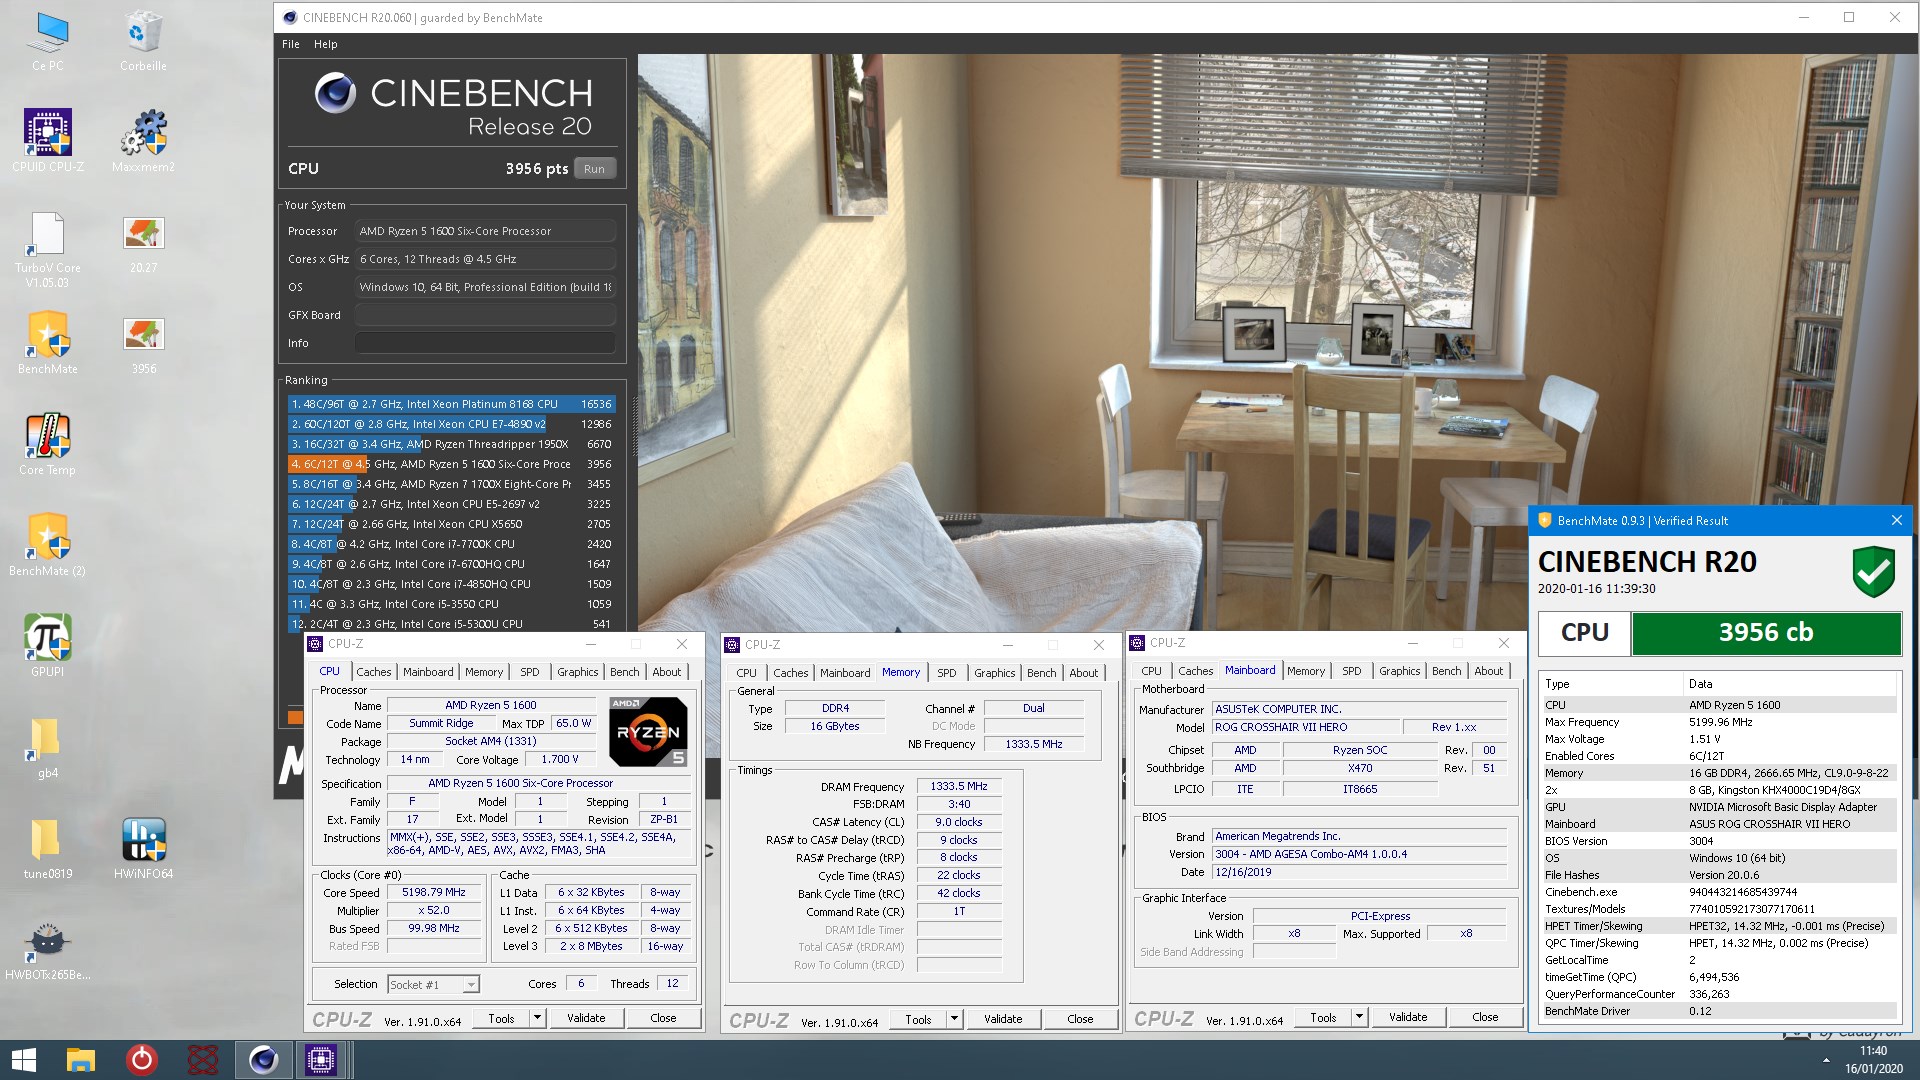
Task: Click the 3956 cb score bar in BenchMate
Action: (1766, 633)
